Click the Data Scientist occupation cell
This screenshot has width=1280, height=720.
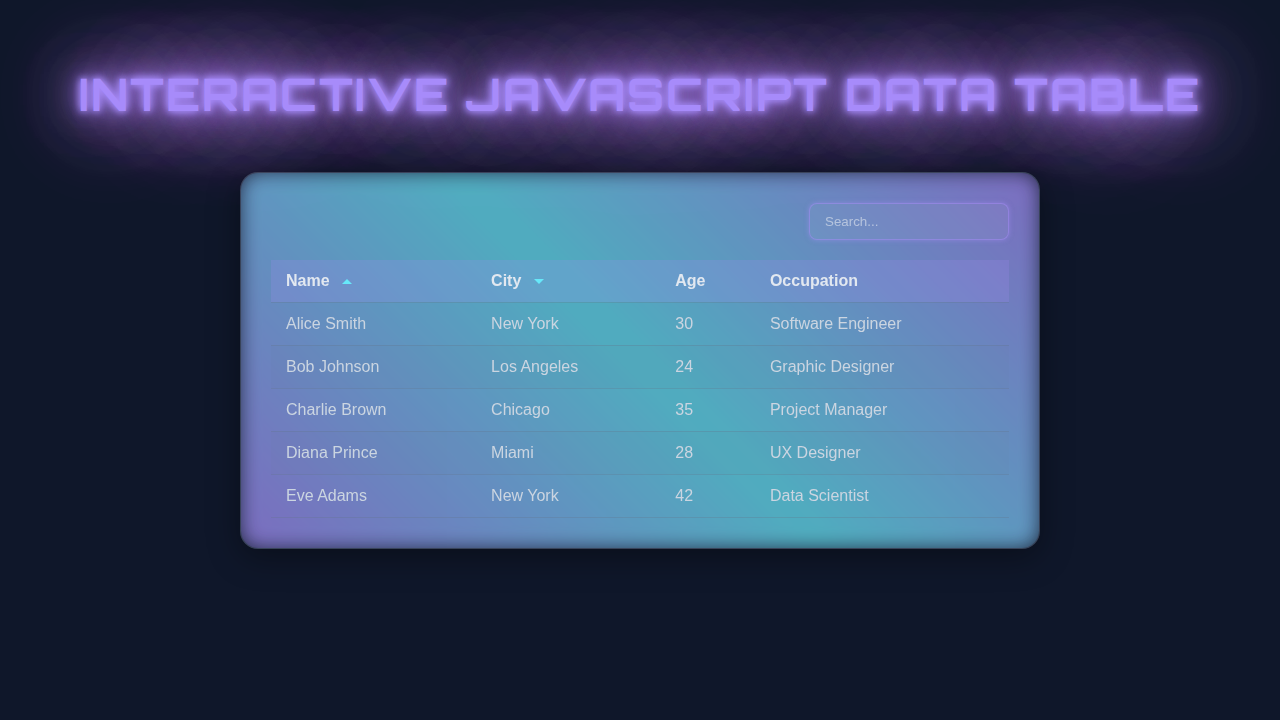coord(882,496)
